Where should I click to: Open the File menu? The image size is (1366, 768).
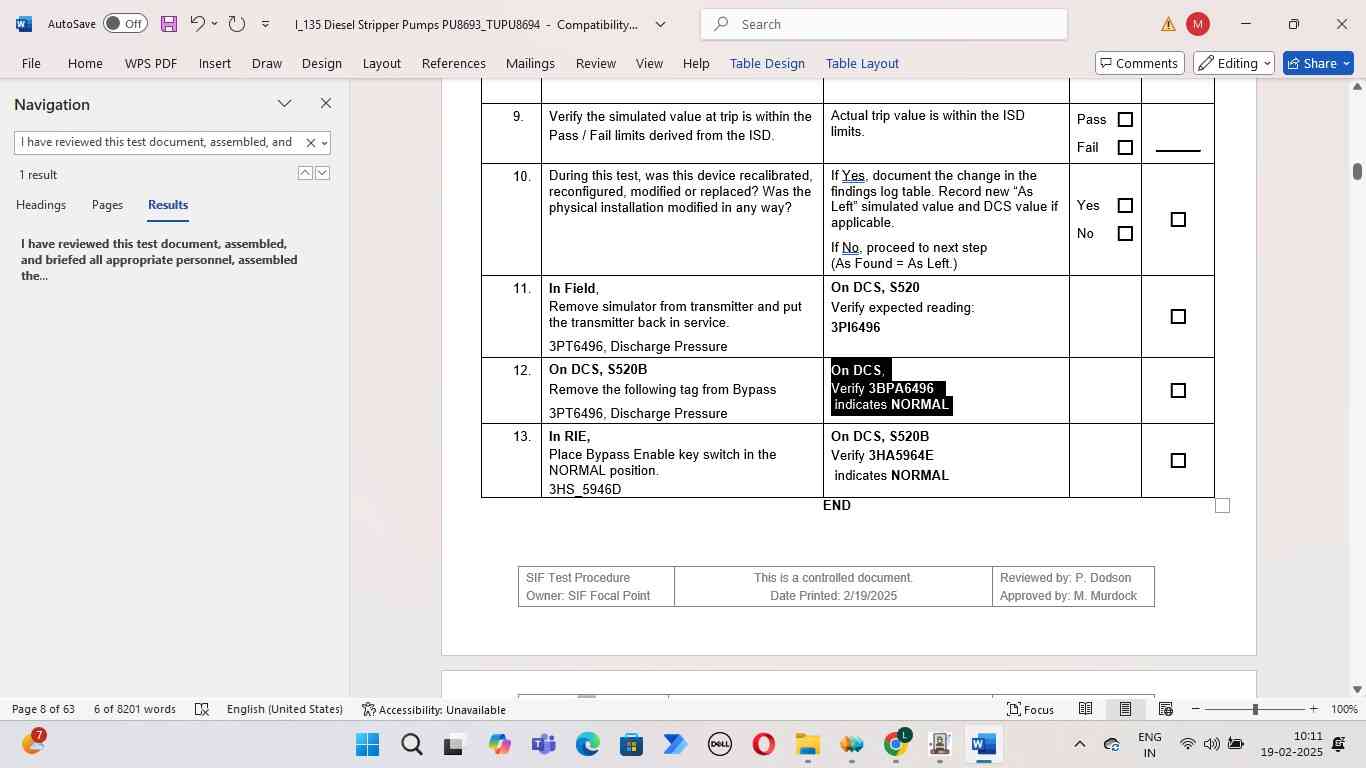(31, 63)
